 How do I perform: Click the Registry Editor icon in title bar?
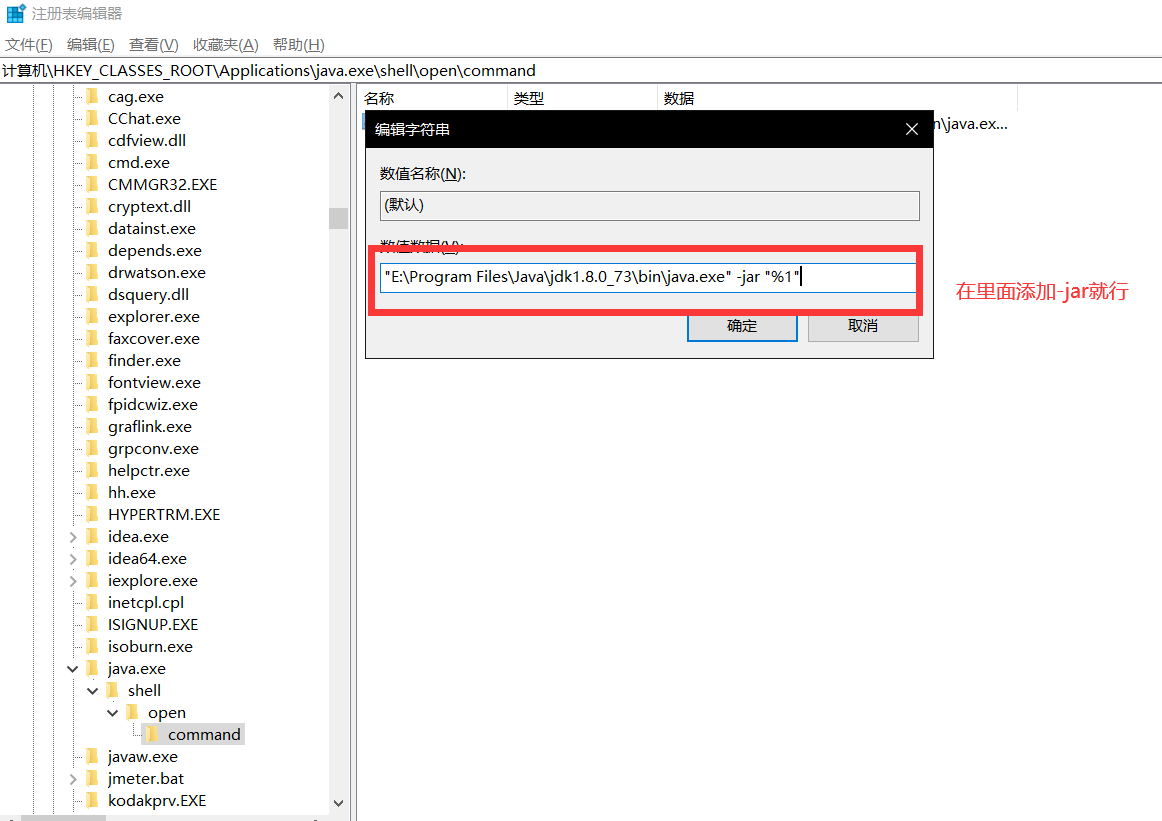(14, 14)
